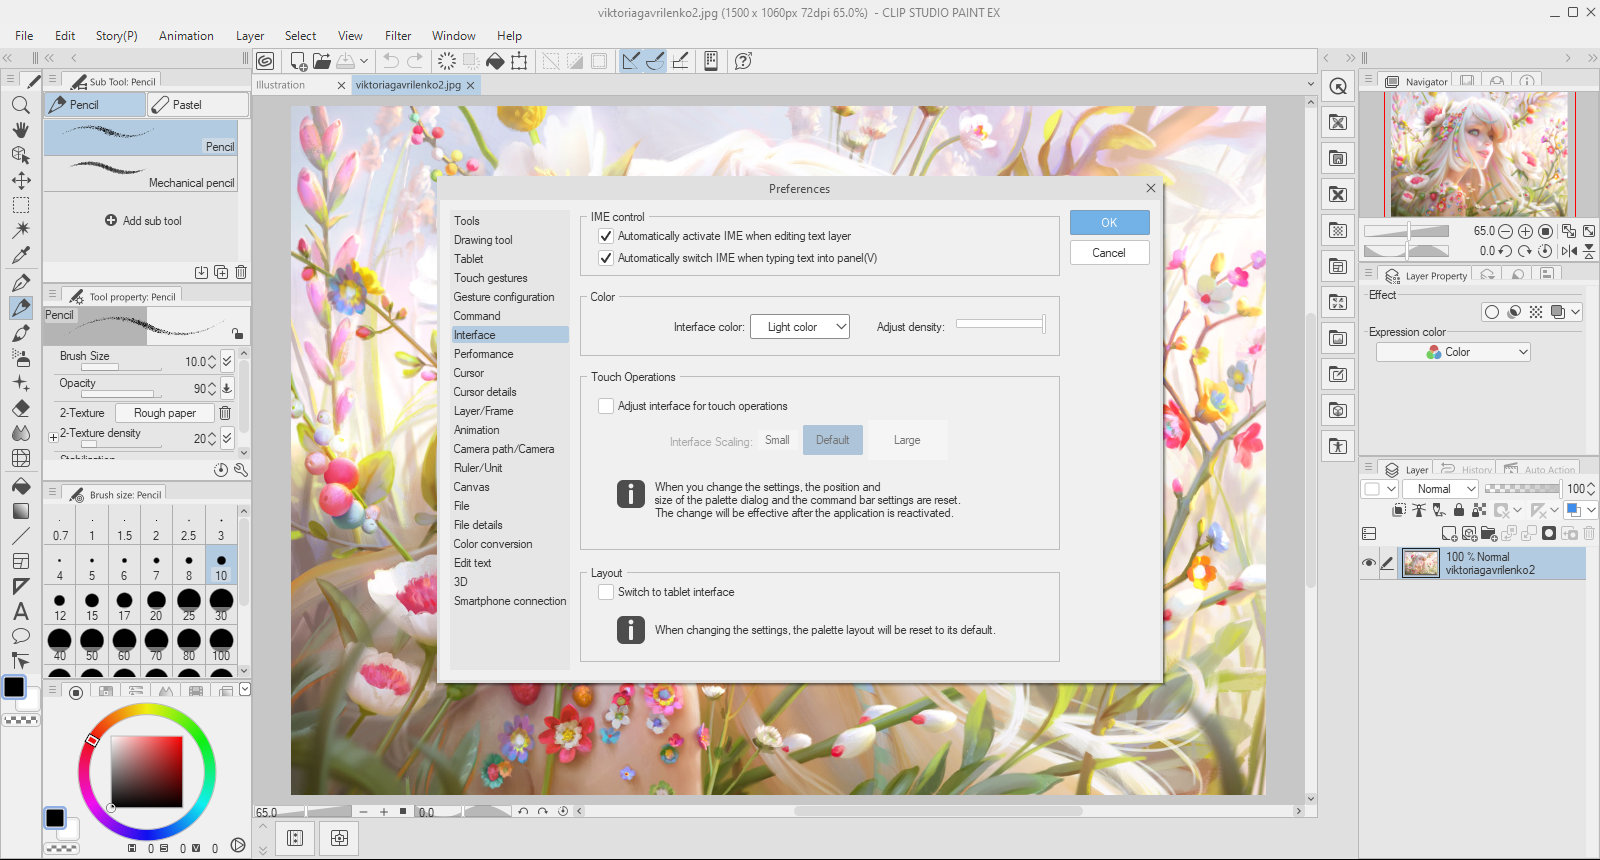
Task: Select the Eraser tool
Action: pyautogui.click(x=21, y=408)
